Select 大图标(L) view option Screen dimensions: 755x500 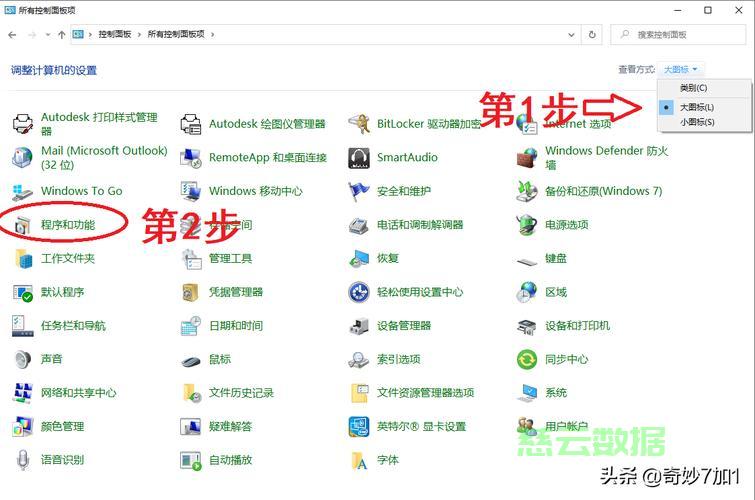[696, 106]
